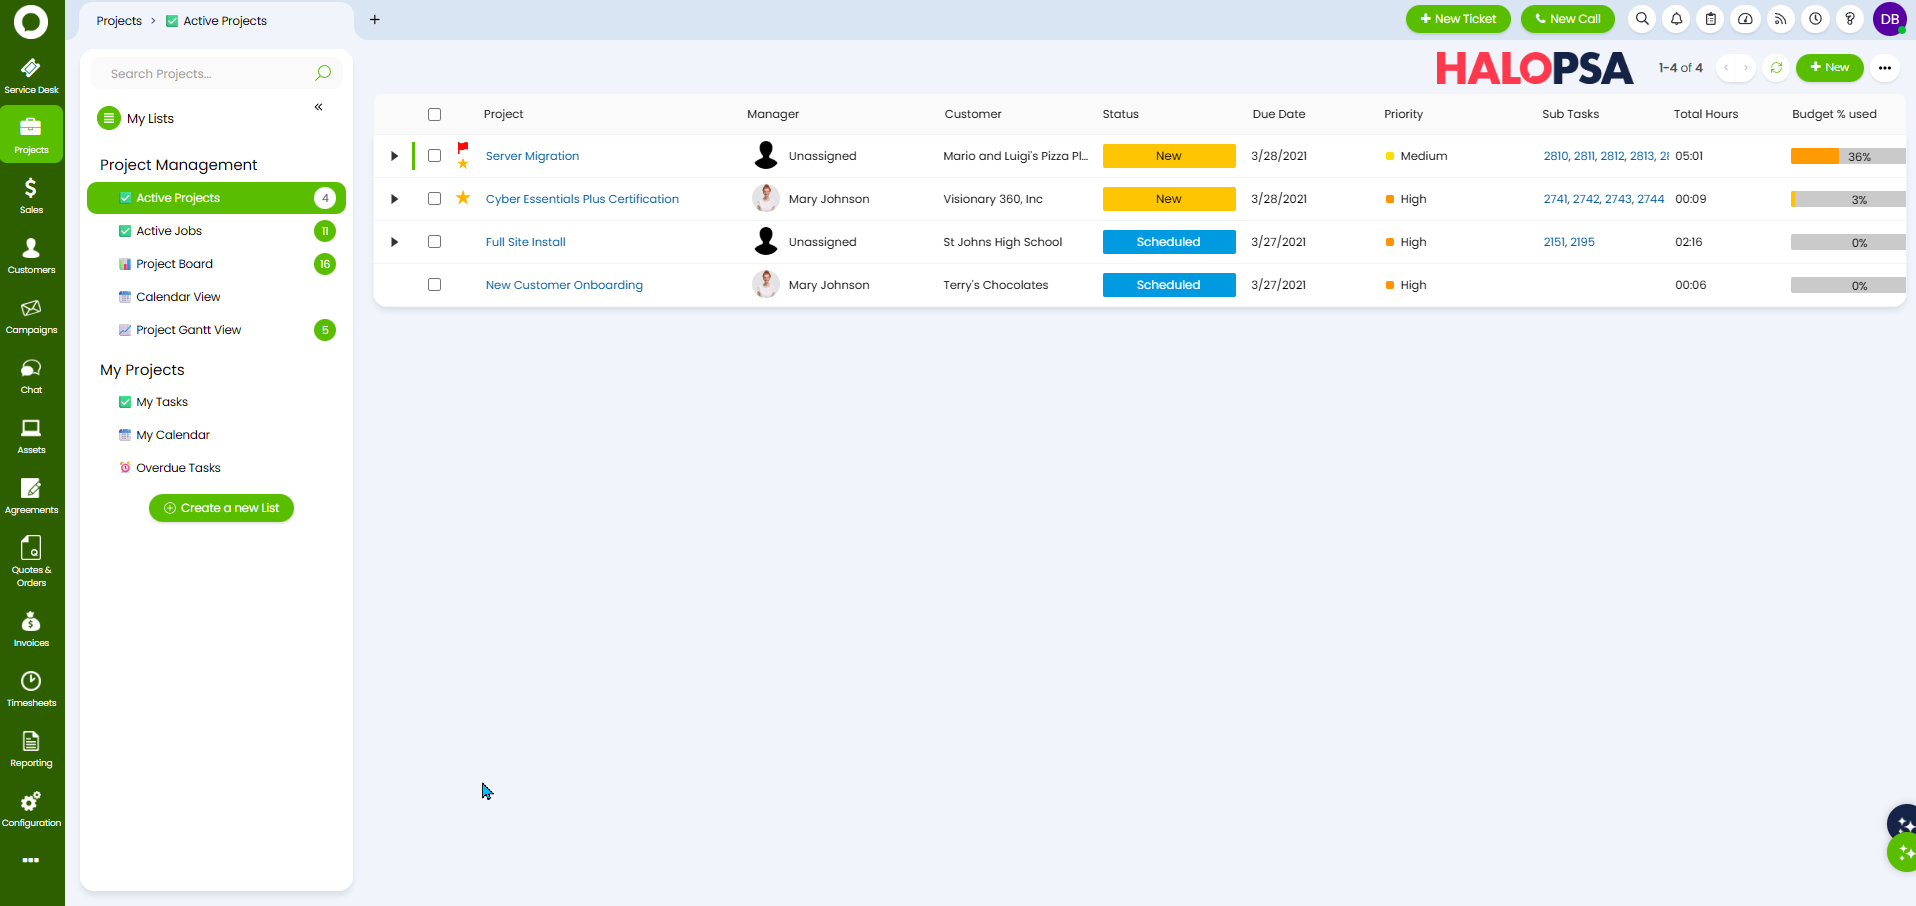Open the Server Migration project link
The width and height of the screenshot is (1916, 906).
coord(532,156)
